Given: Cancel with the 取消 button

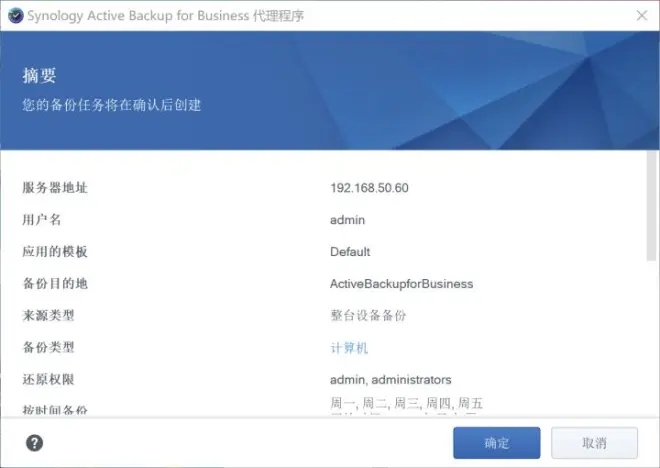Looking at the screenshot, I should coord(594,443).
